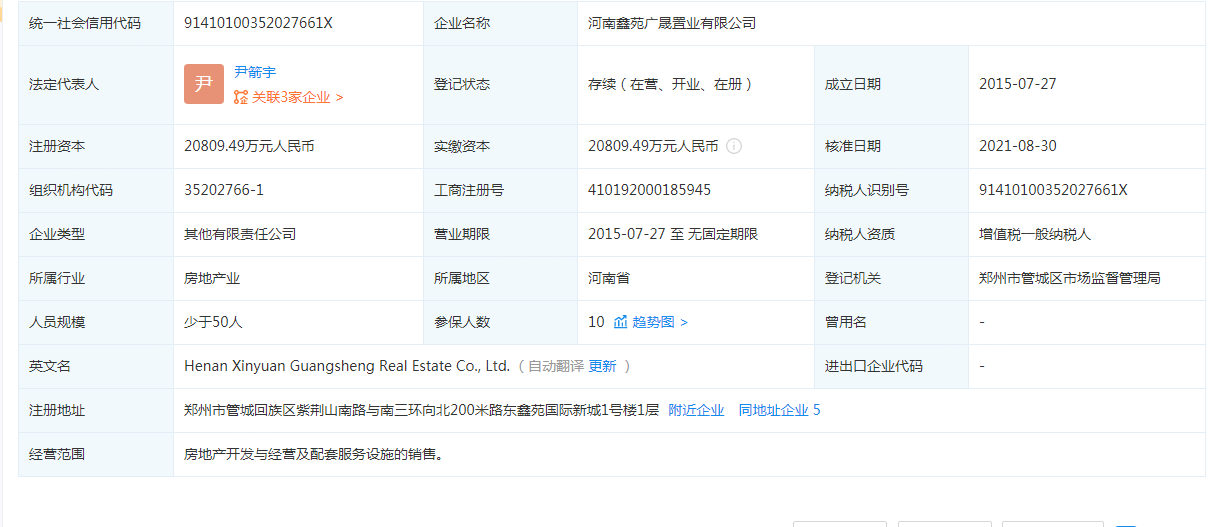Click status 存续（在营、开业、在册）
The image size is (1216, 527).
pyautogui.click(x=671, y=84)
